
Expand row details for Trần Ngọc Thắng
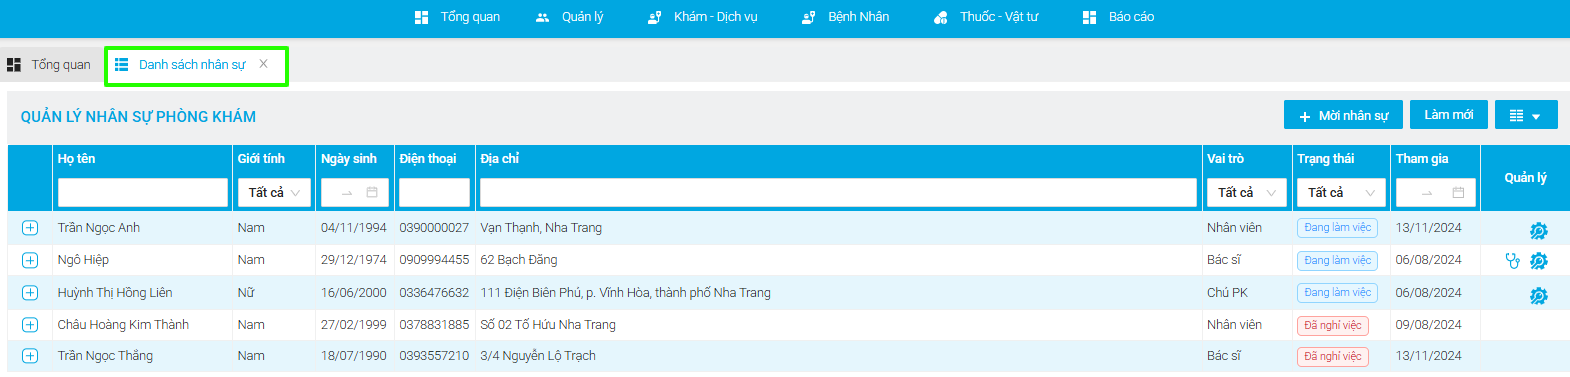pos(30,356)
